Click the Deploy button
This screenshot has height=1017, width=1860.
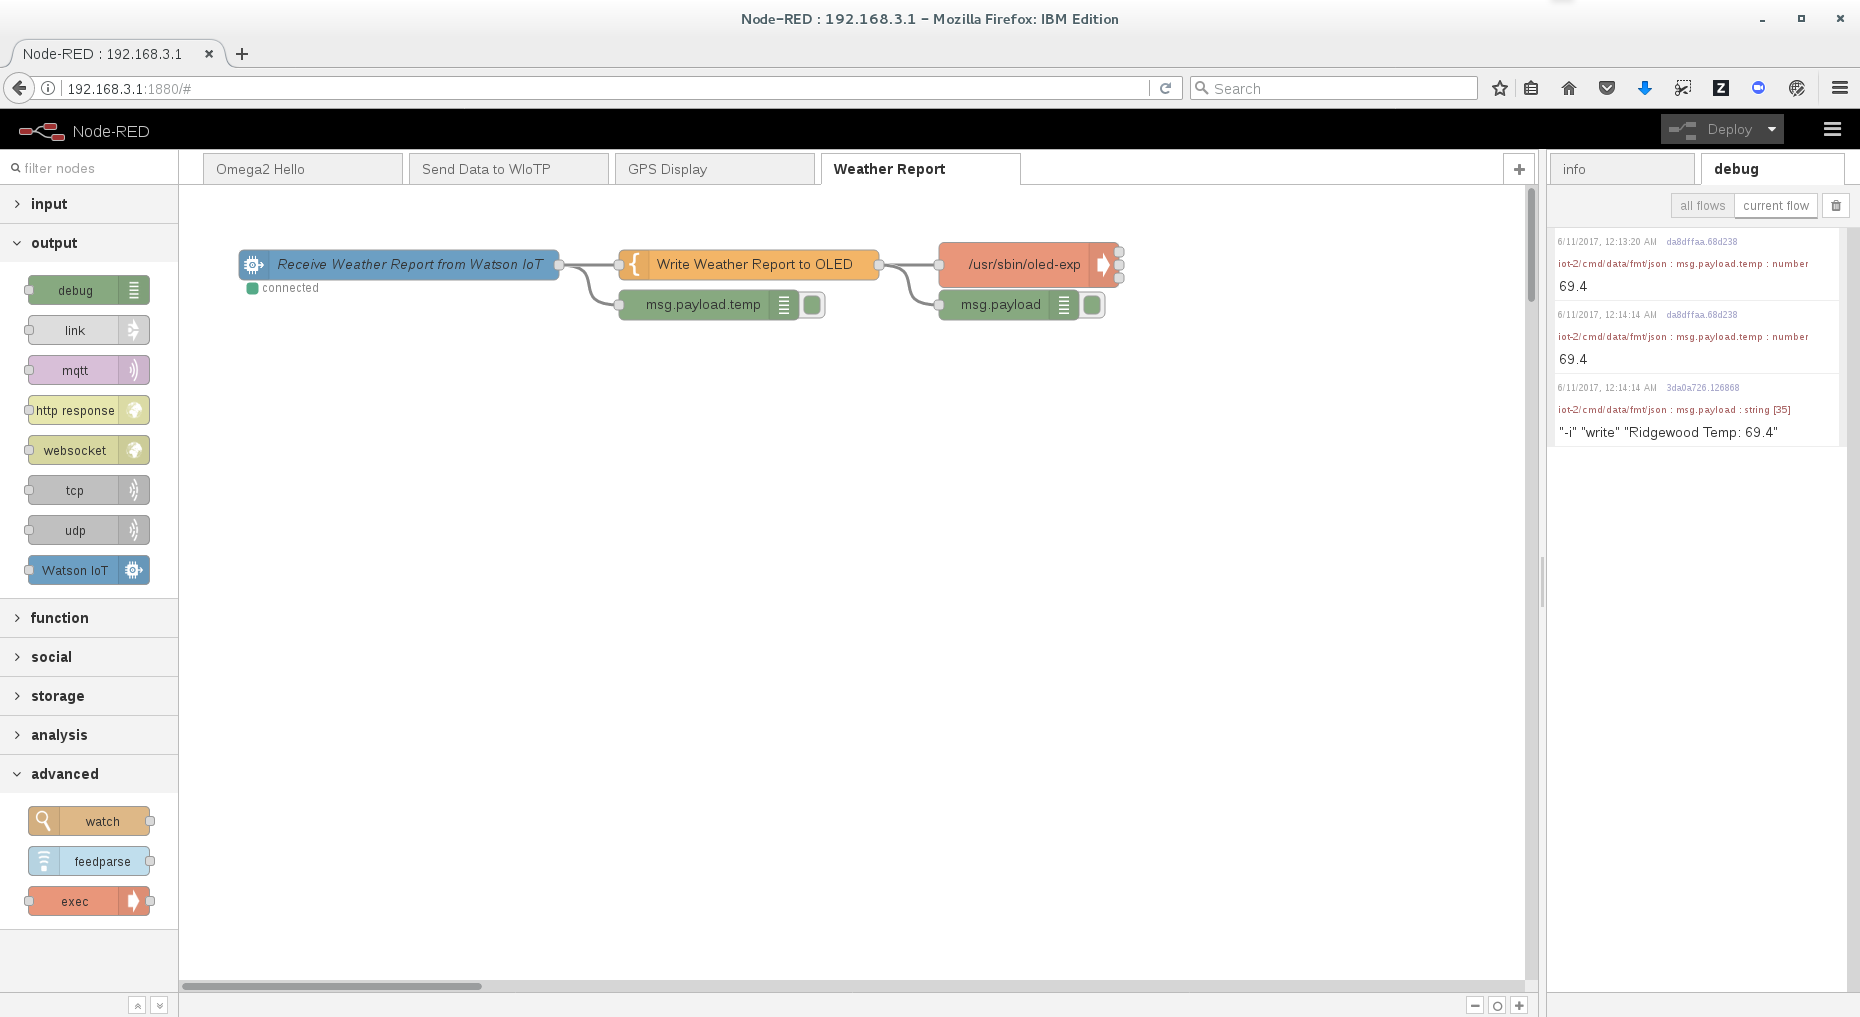(1712, 129)
